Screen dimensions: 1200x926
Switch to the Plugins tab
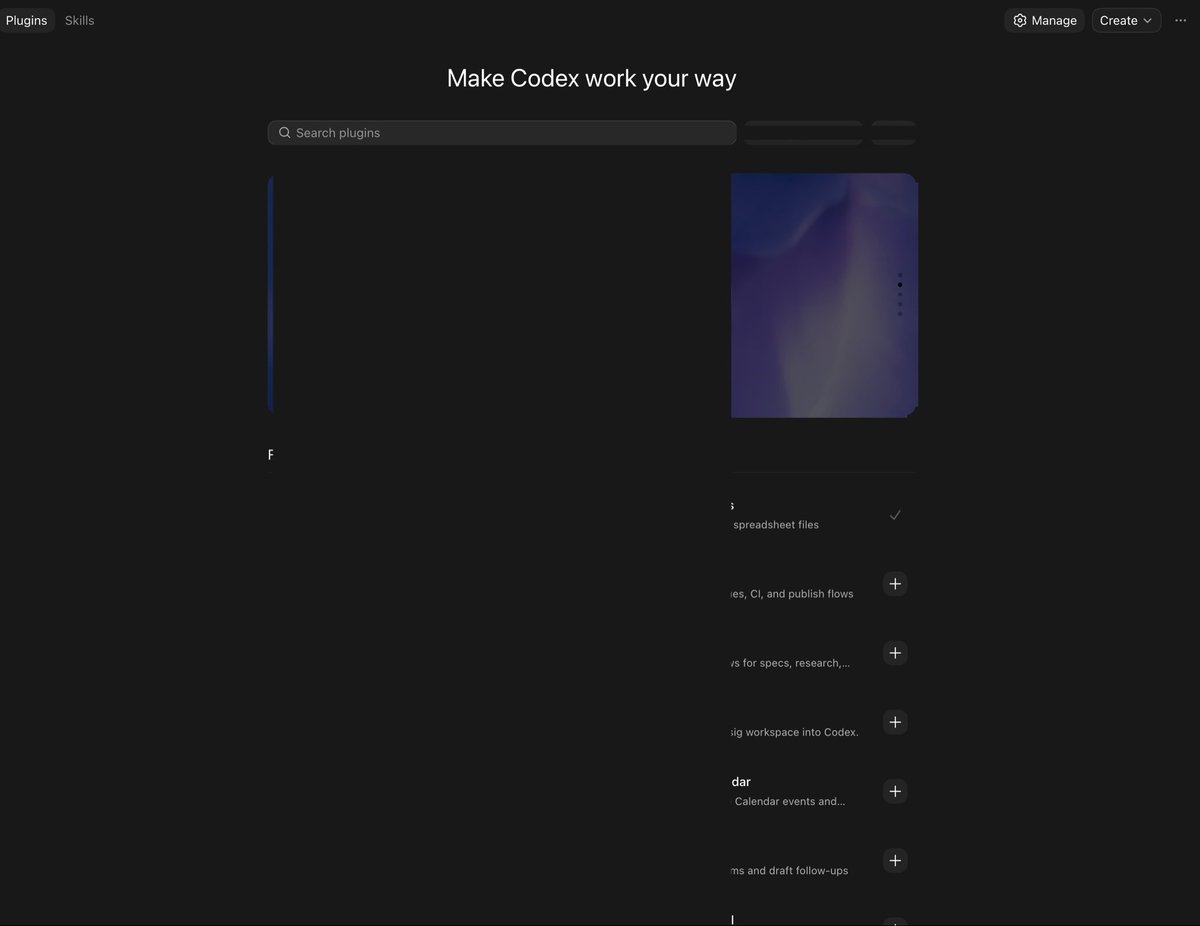[x=26, y=20]
